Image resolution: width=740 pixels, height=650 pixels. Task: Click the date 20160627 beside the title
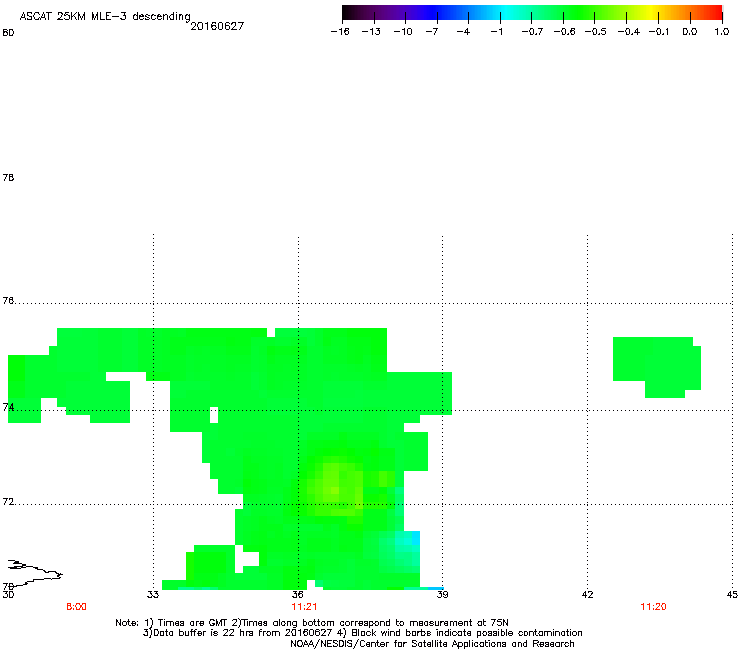pos(217,26)
